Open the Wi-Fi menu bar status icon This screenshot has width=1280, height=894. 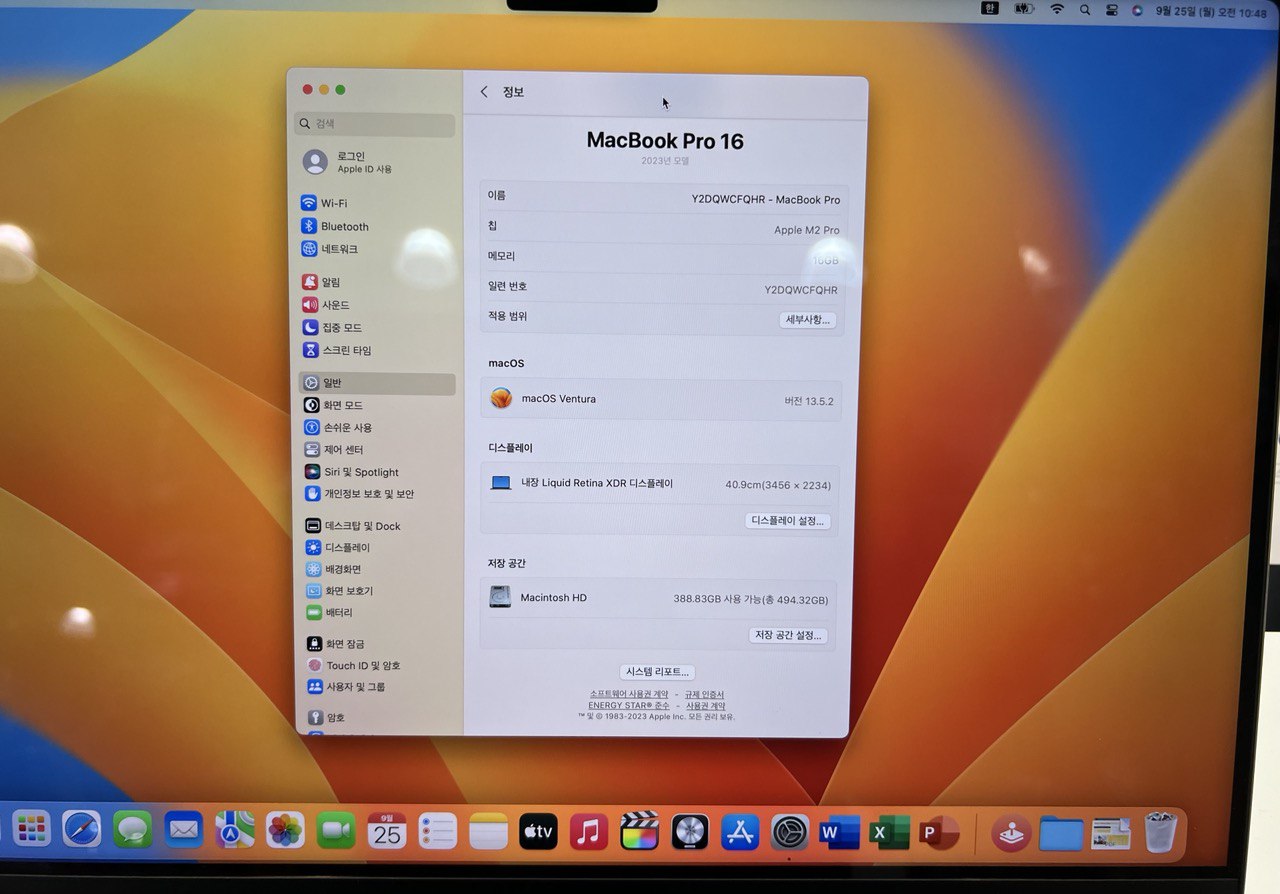1057,9
